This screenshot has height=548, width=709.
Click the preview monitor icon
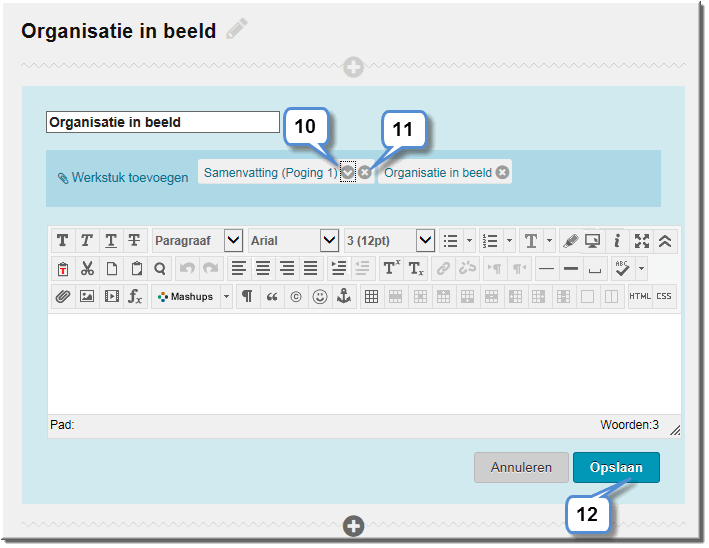[593, 241]
